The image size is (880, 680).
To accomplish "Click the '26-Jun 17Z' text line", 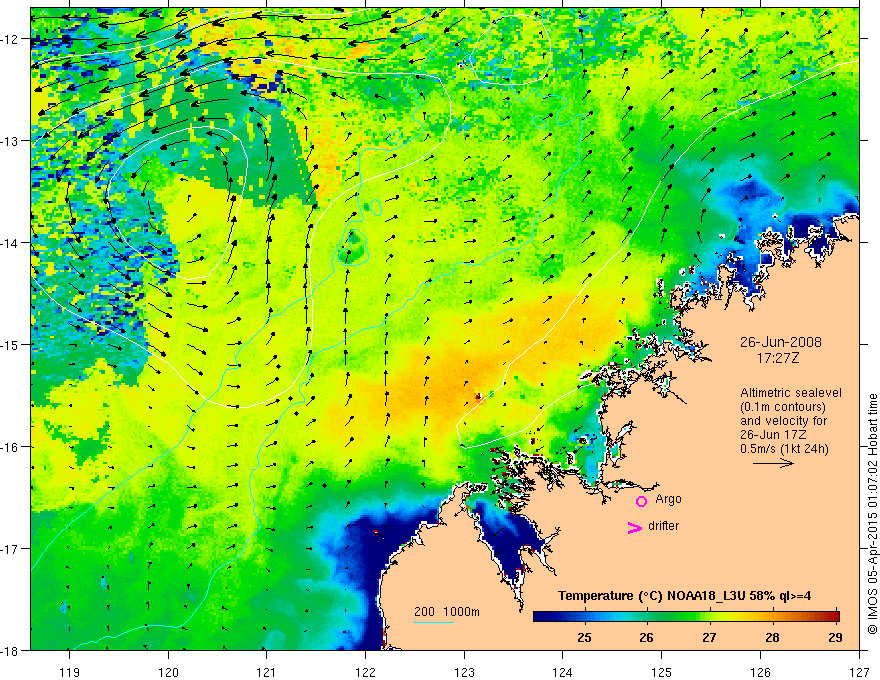I will (x=776, y=435).
